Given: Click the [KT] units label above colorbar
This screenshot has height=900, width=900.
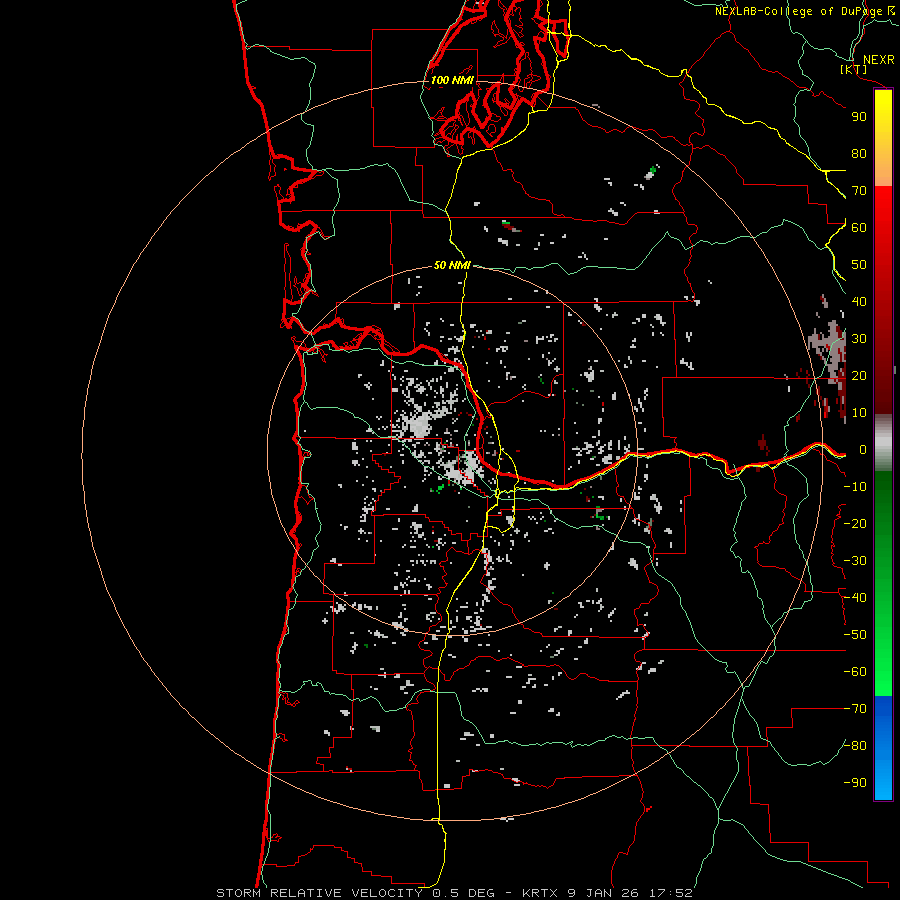Looking at the screenshot, I should 854,69.
